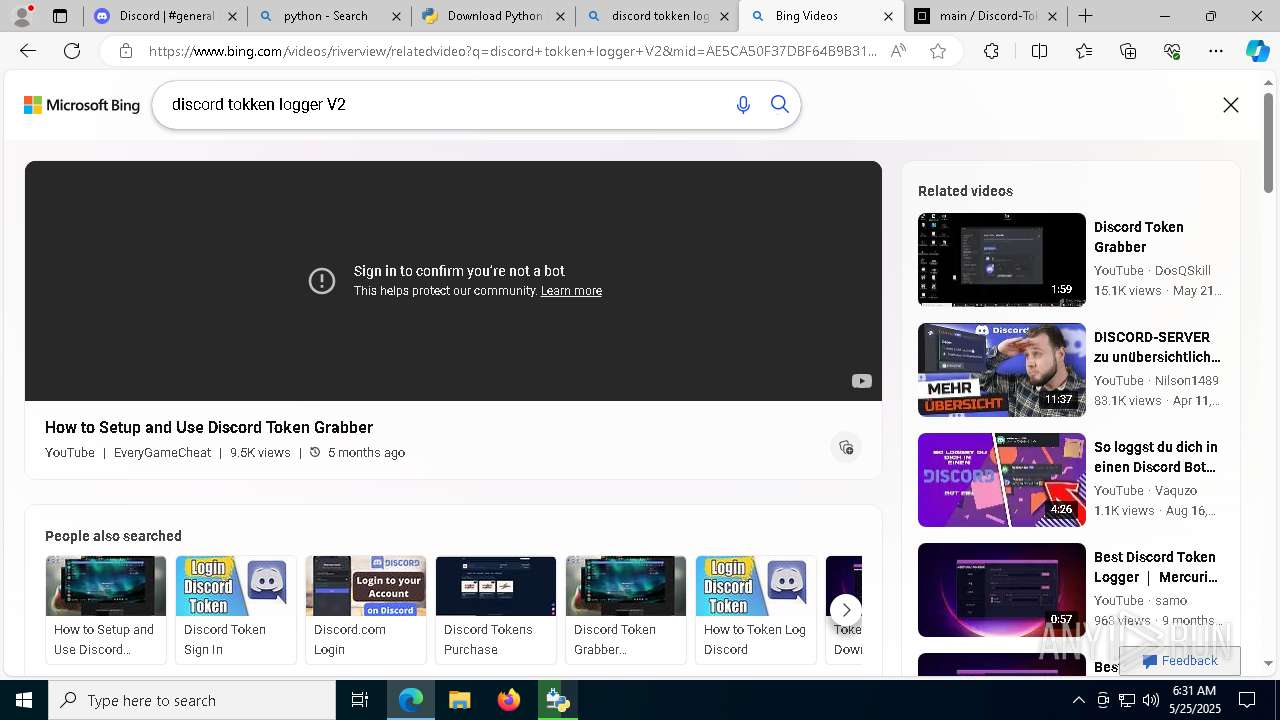Open the Extensions puzzle icon
The height and width of the screenshot is (720, 1280).
click(991, 51)
